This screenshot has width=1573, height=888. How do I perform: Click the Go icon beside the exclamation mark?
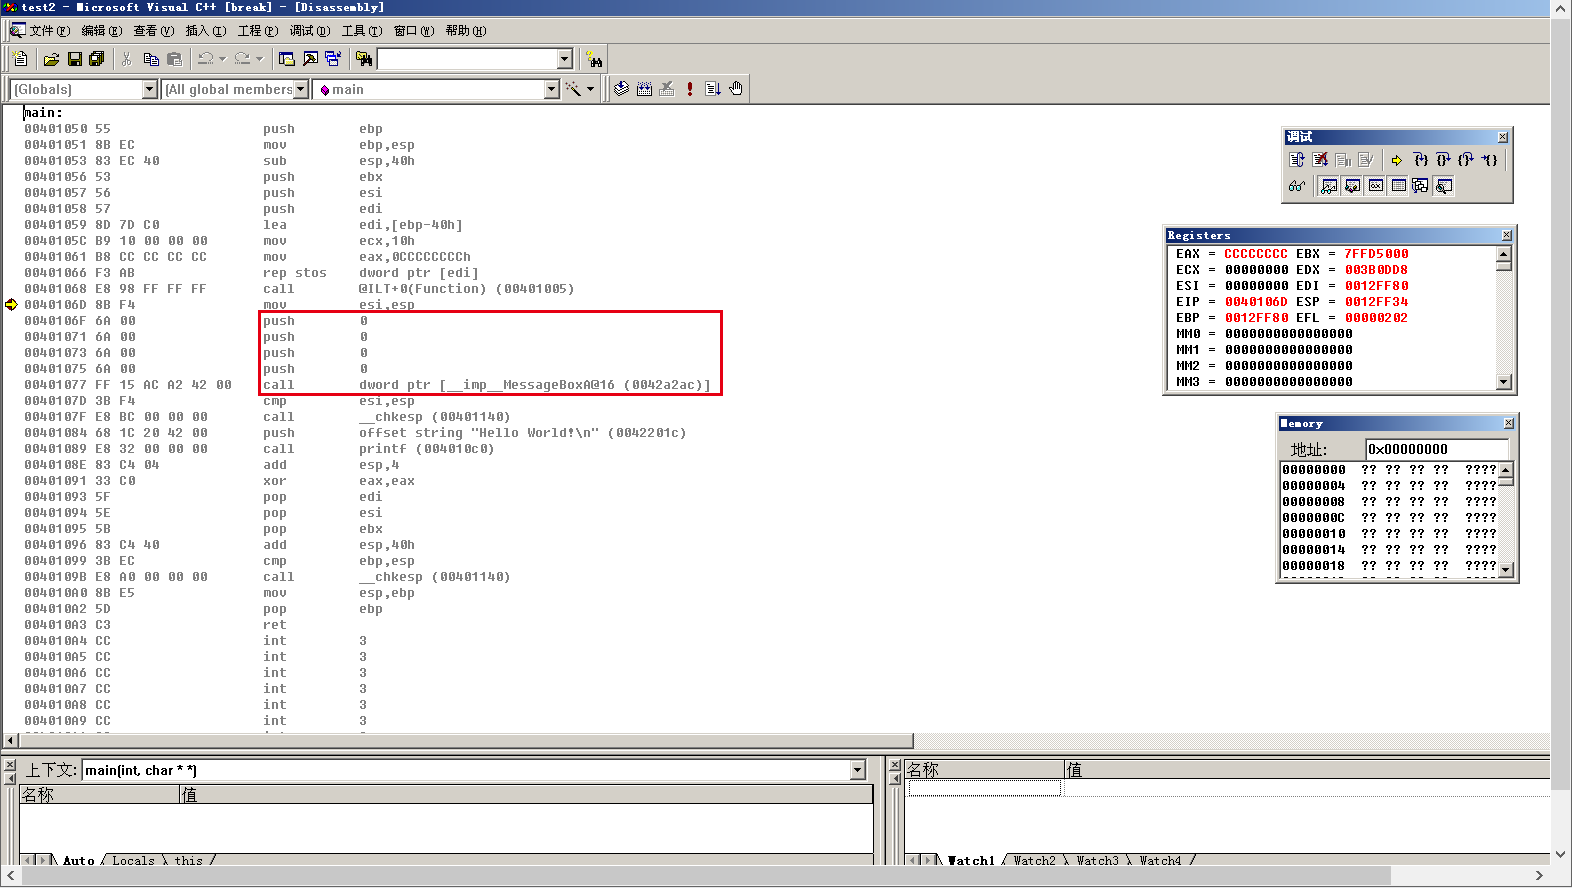[713, 89]
